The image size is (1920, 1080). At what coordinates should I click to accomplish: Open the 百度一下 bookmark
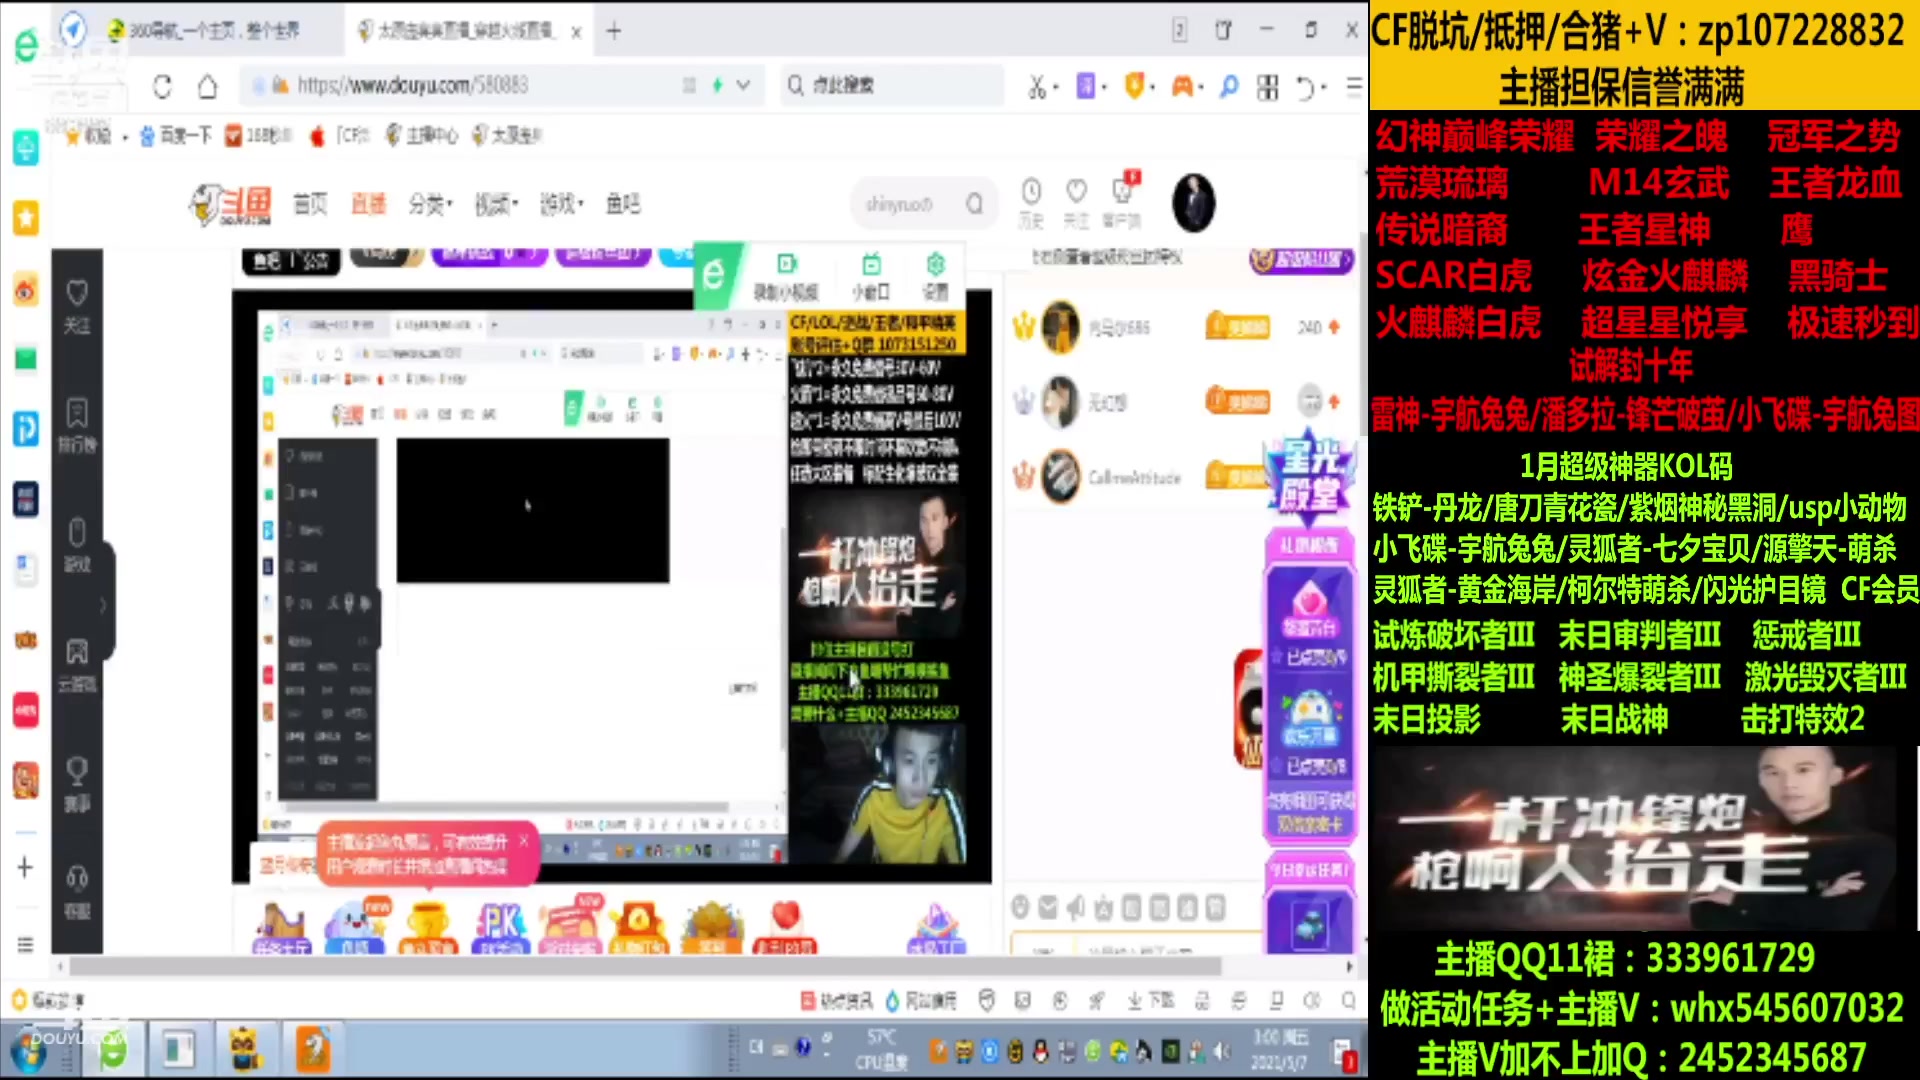click(176, 136)
